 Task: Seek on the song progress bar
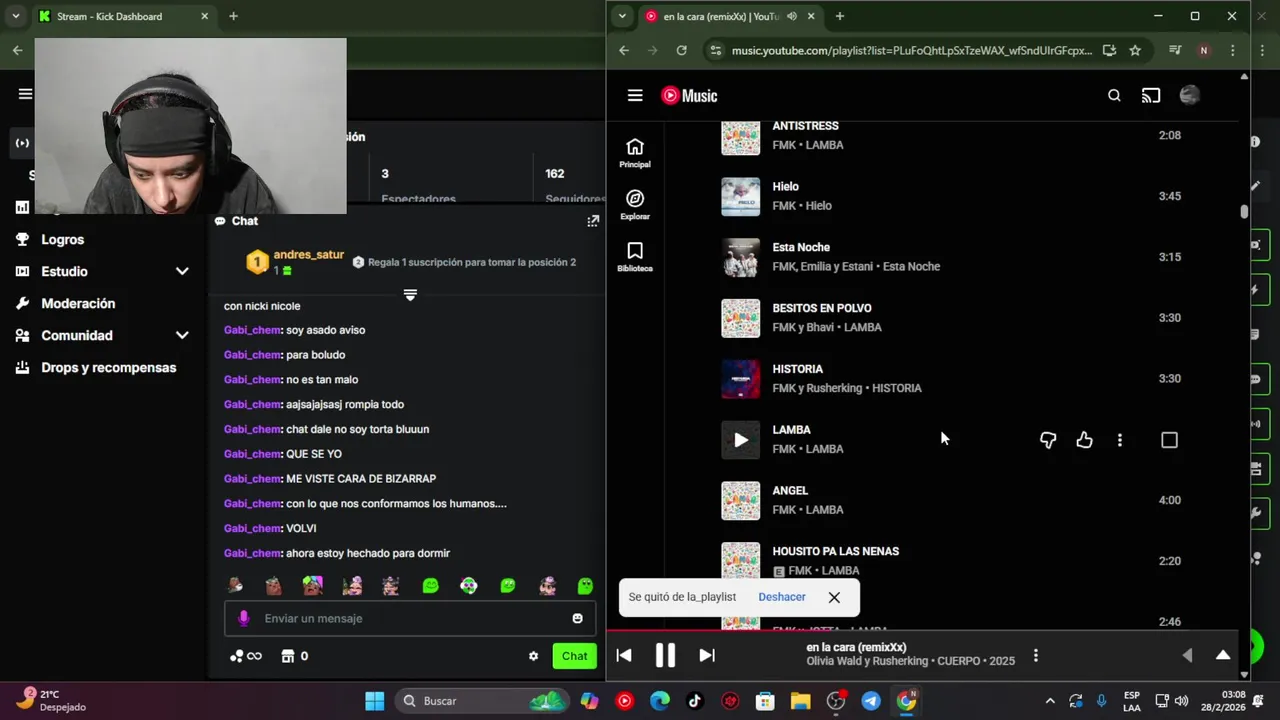tap(923, 631)
